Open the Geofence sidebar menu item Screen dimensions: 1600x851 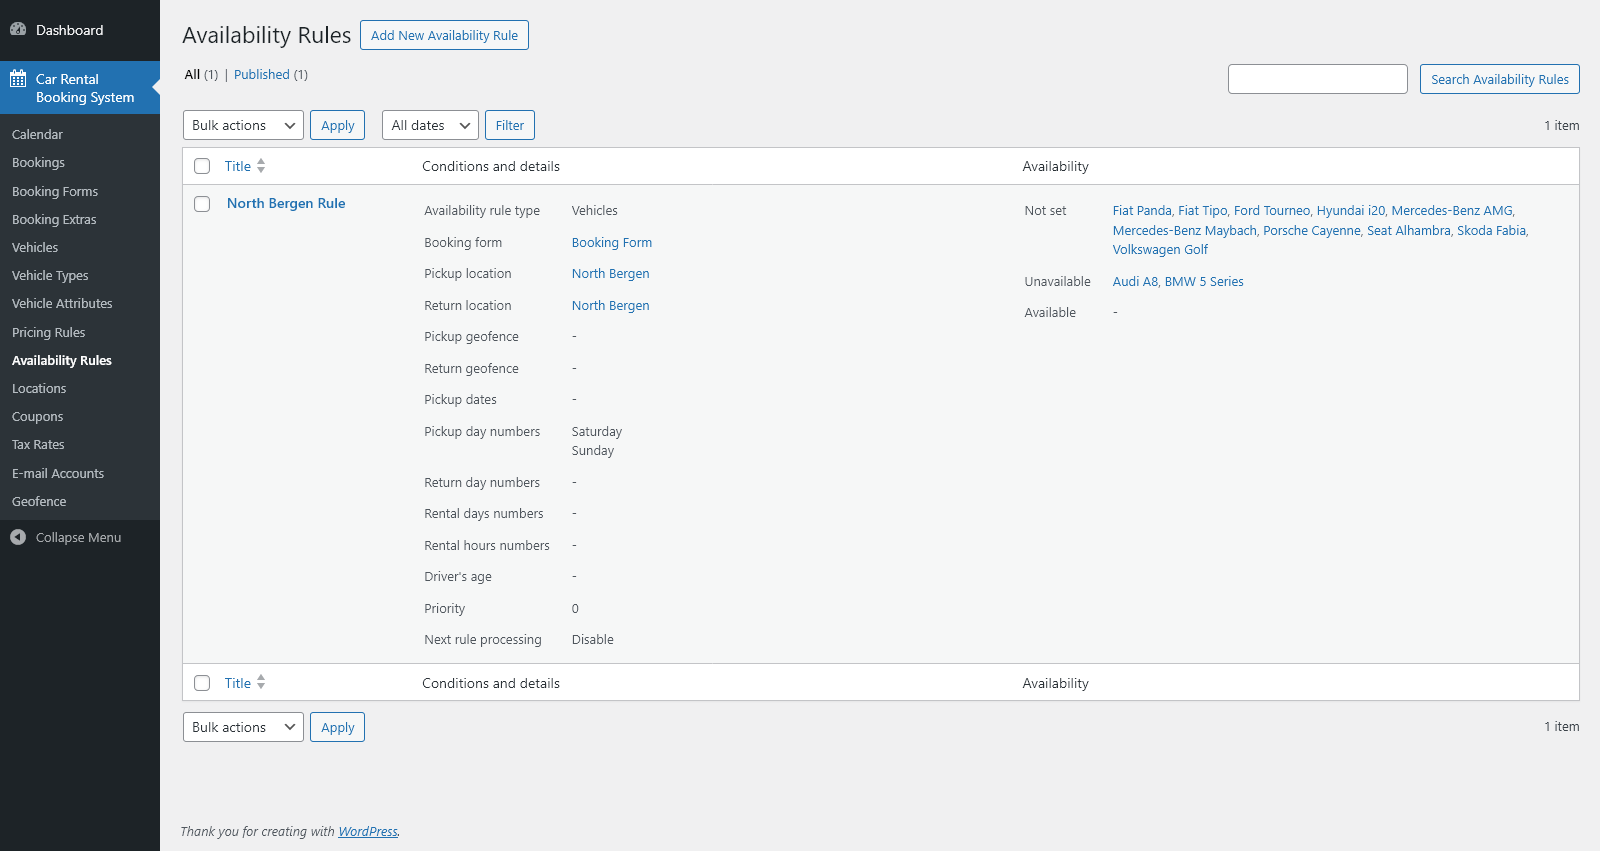(39, 502)
